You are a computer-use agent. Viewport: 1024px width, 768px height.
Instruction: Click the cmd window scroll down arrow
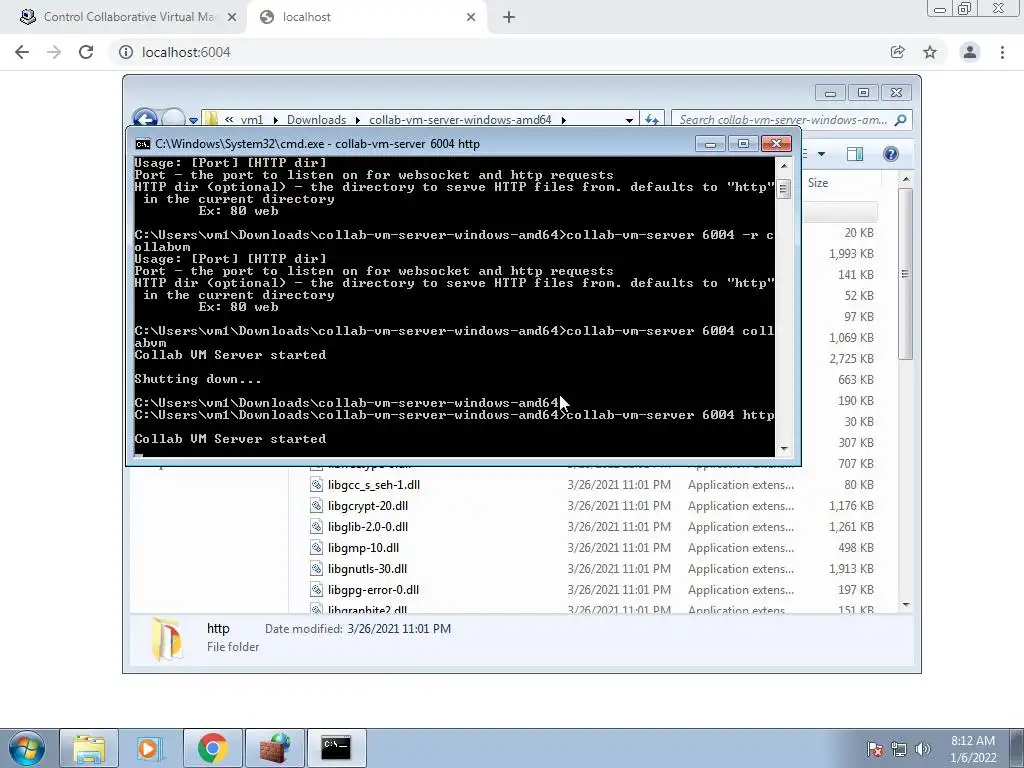784,449
